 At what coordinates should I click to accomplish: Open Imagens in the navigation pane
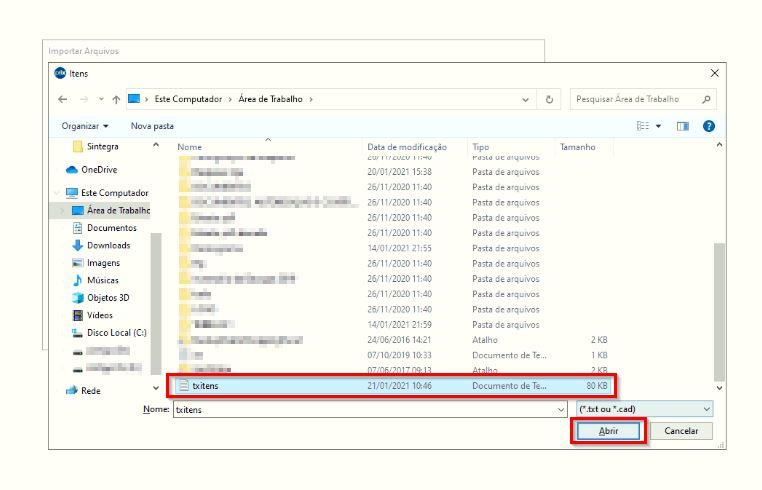pos(96,263)
